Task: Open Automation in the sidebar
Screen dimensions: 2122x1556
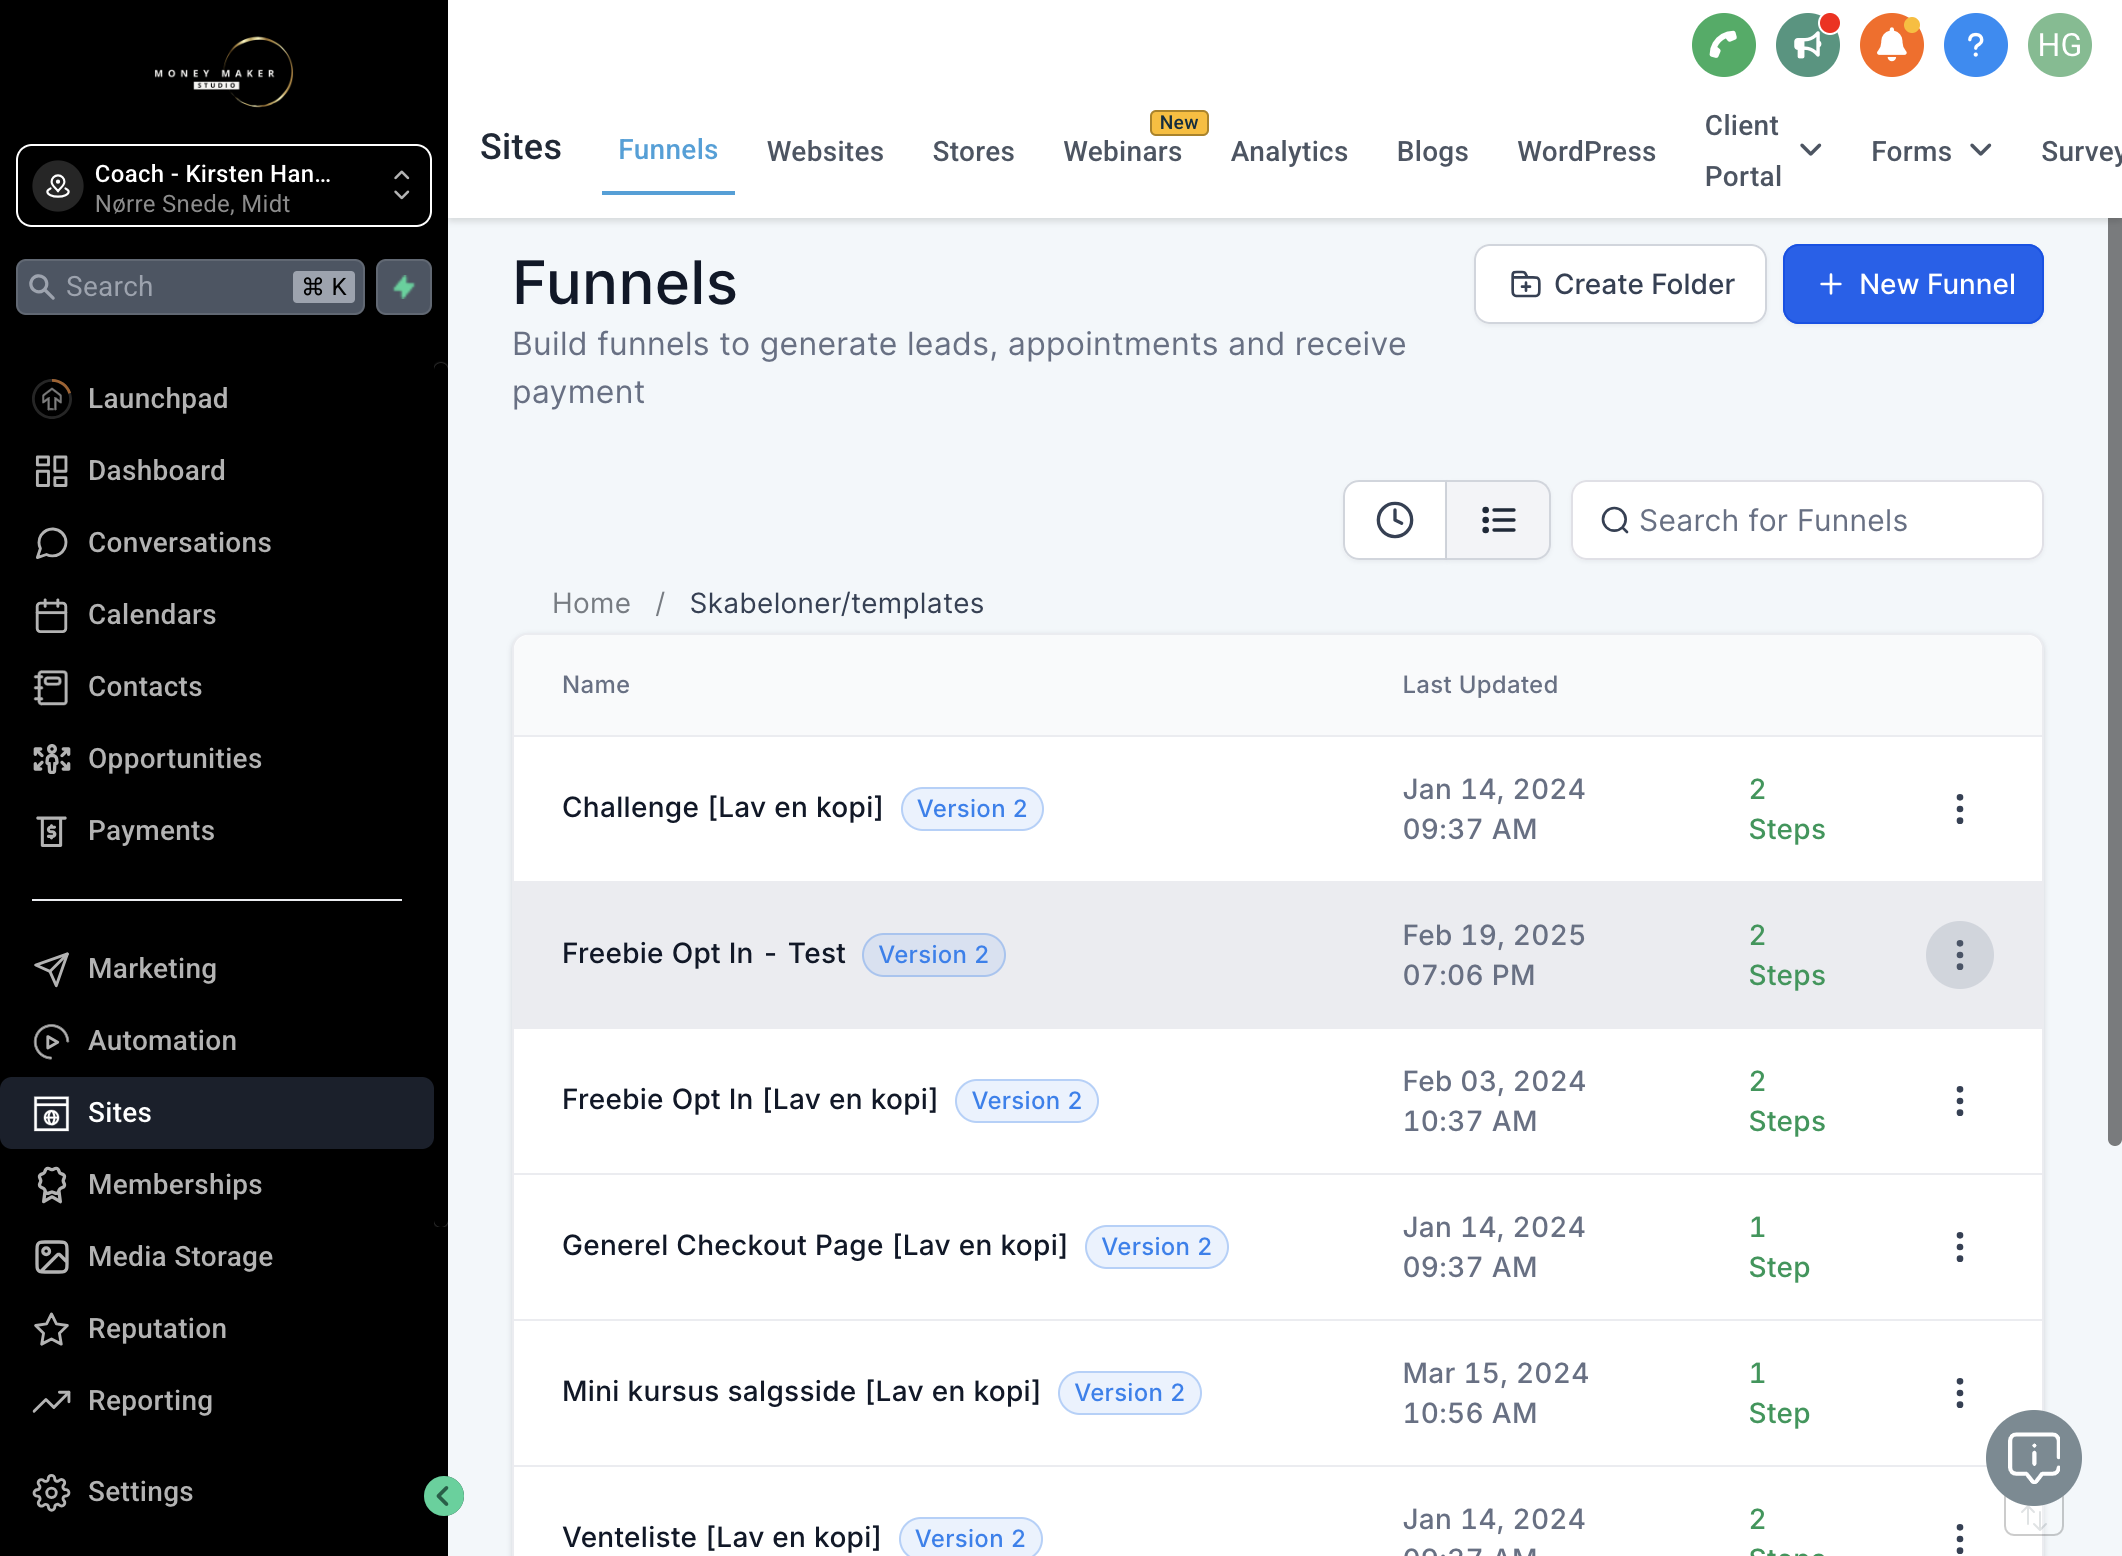Action: [217, 1040]
